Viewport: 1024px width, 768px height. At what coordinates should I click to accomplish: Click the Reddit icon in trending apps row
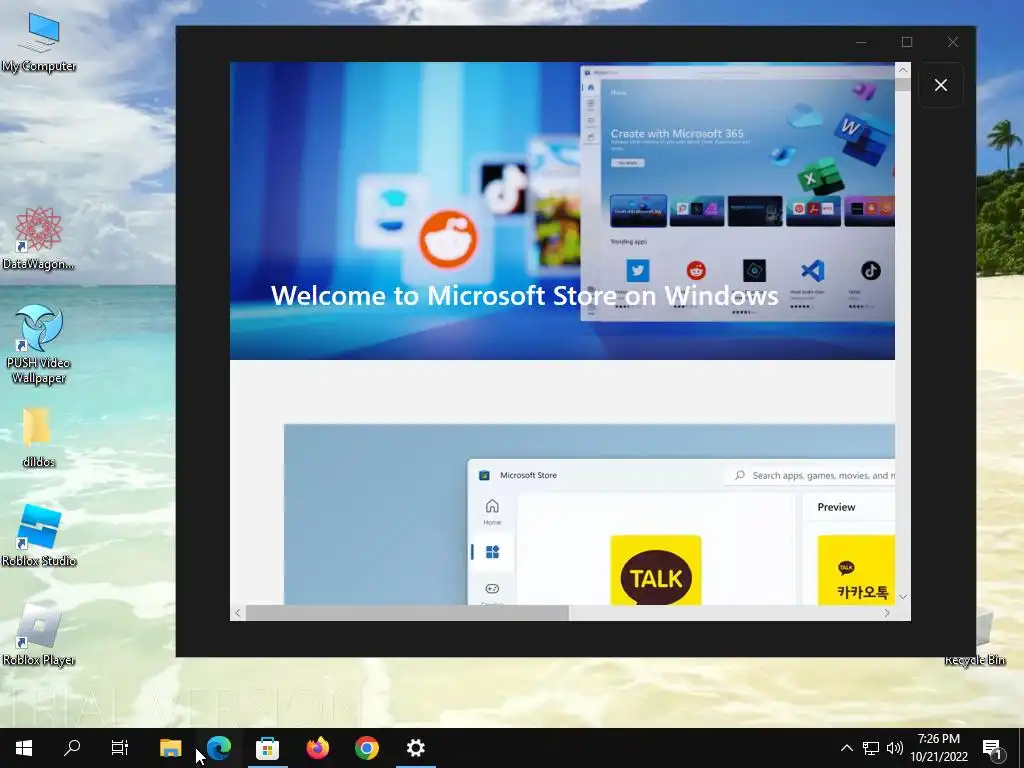coord(696,270)
